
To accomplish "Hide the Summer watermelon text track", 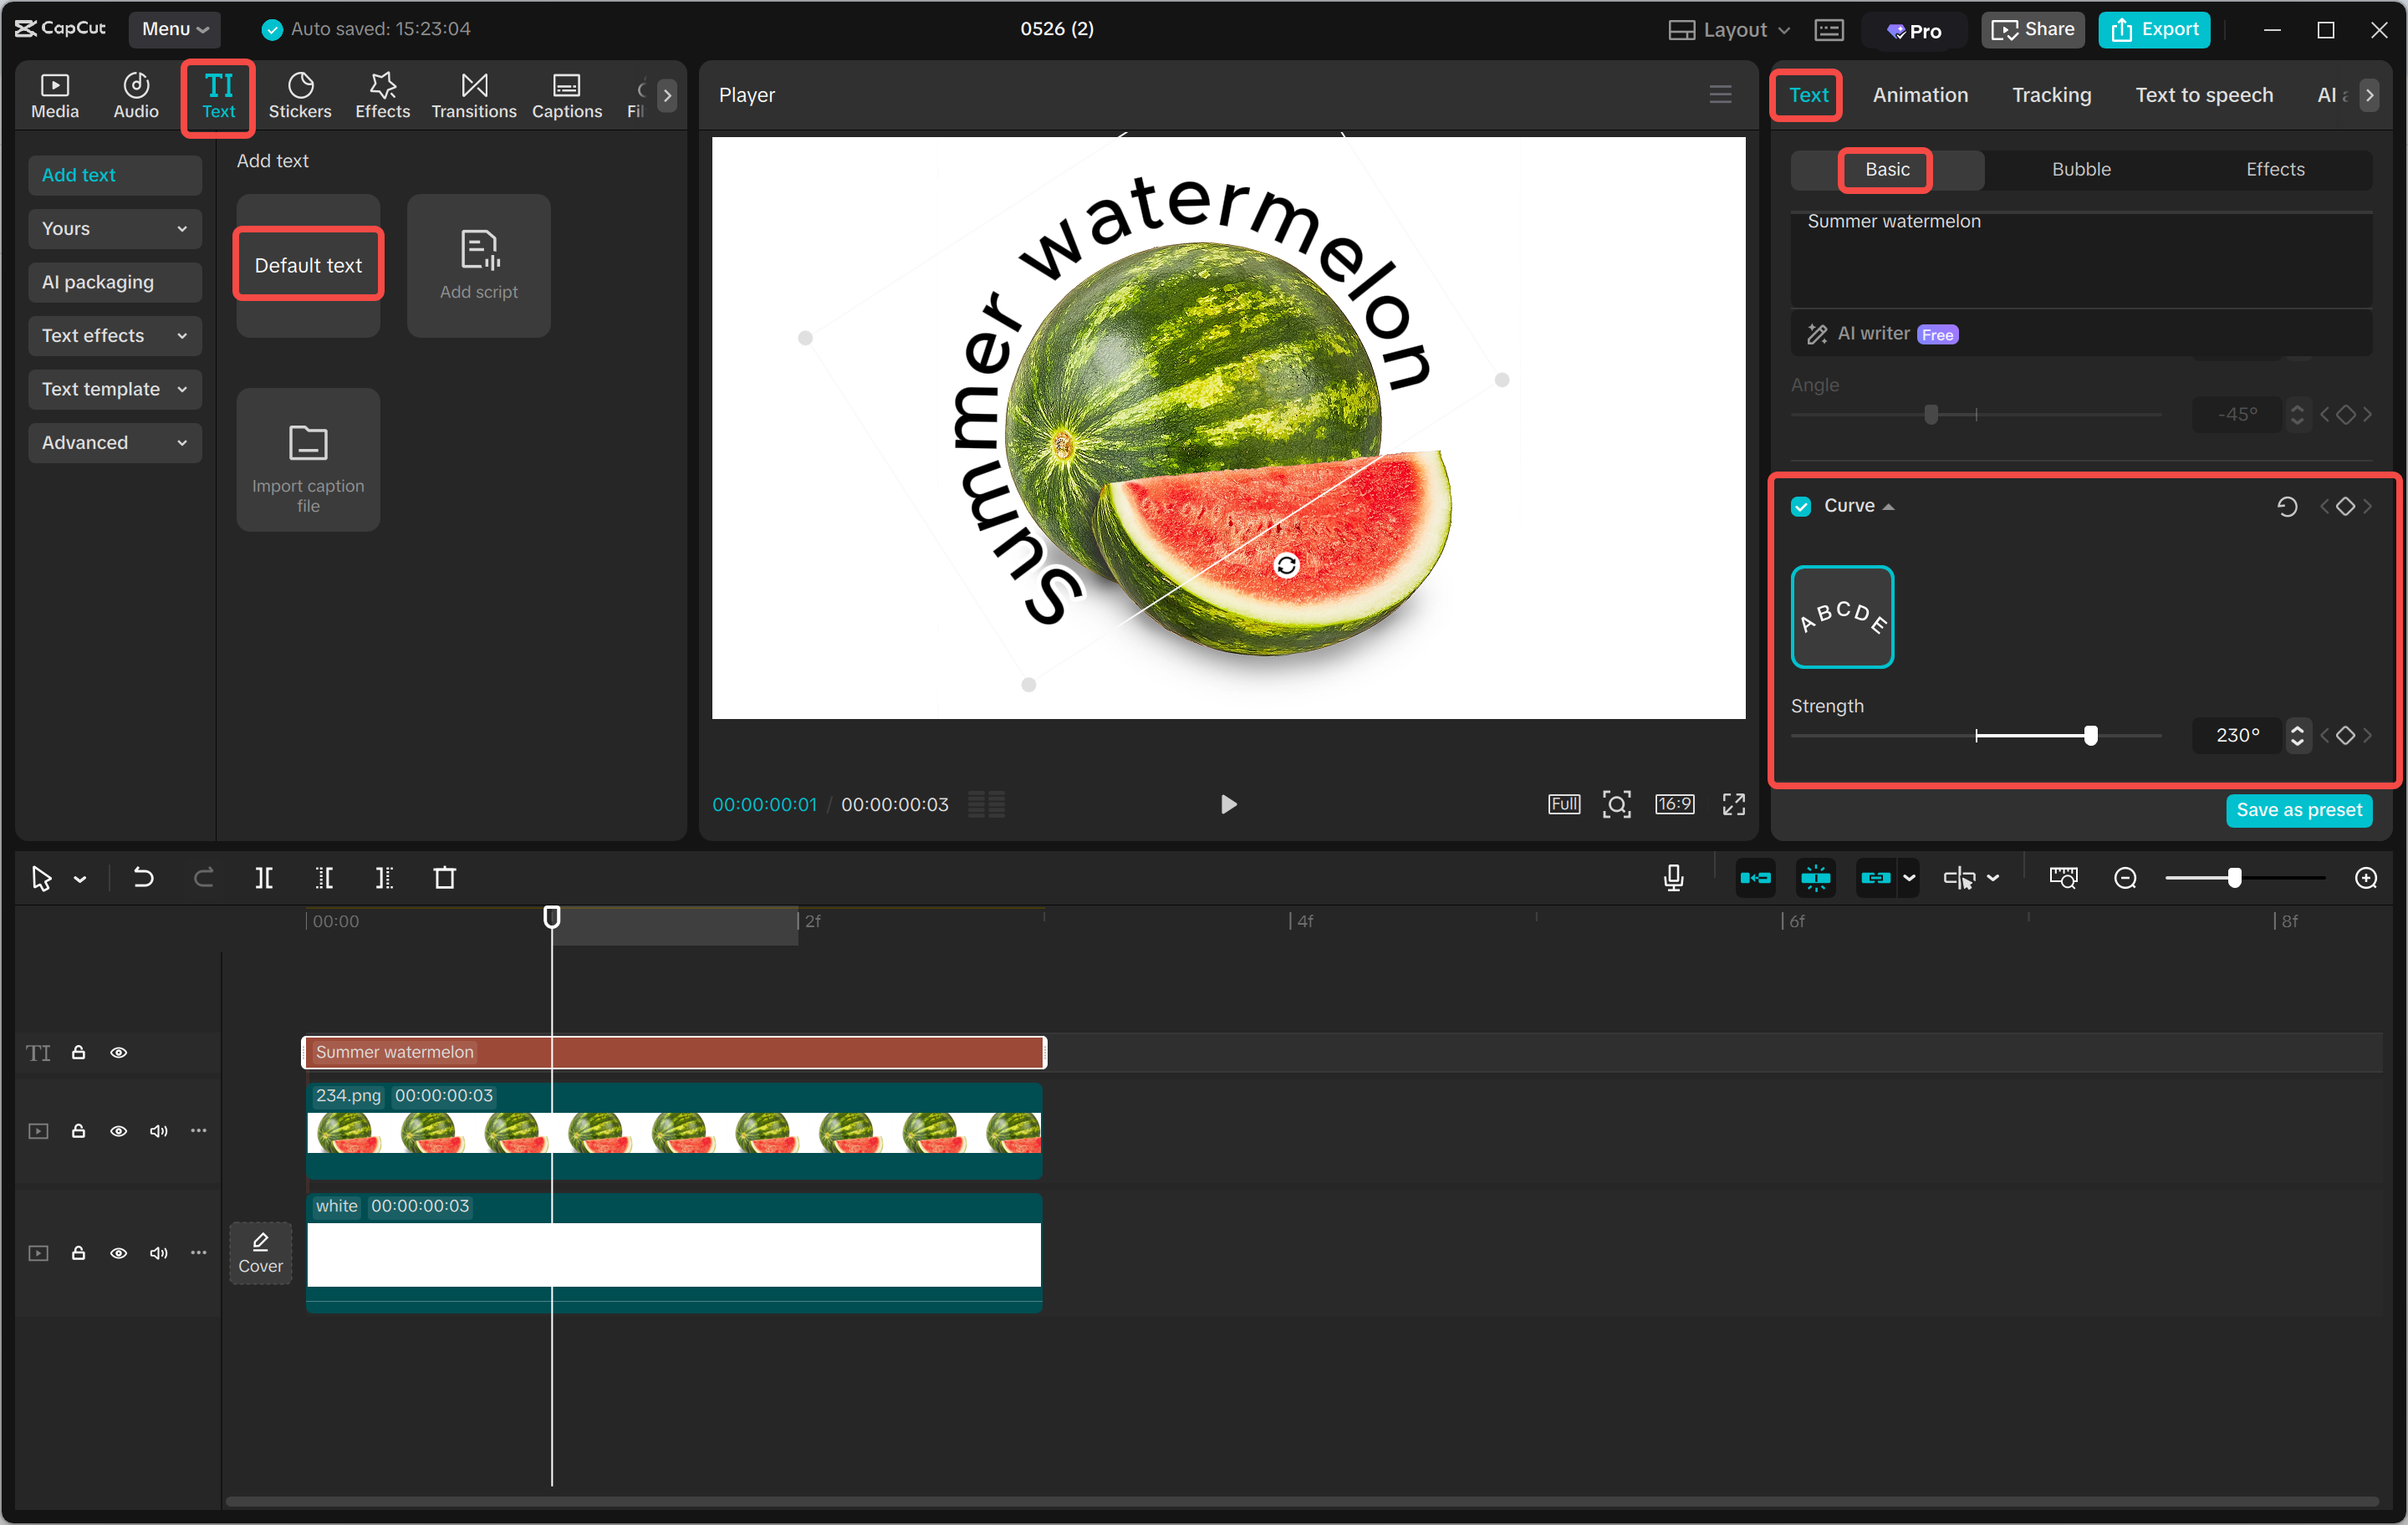I will pos(119,1052).
